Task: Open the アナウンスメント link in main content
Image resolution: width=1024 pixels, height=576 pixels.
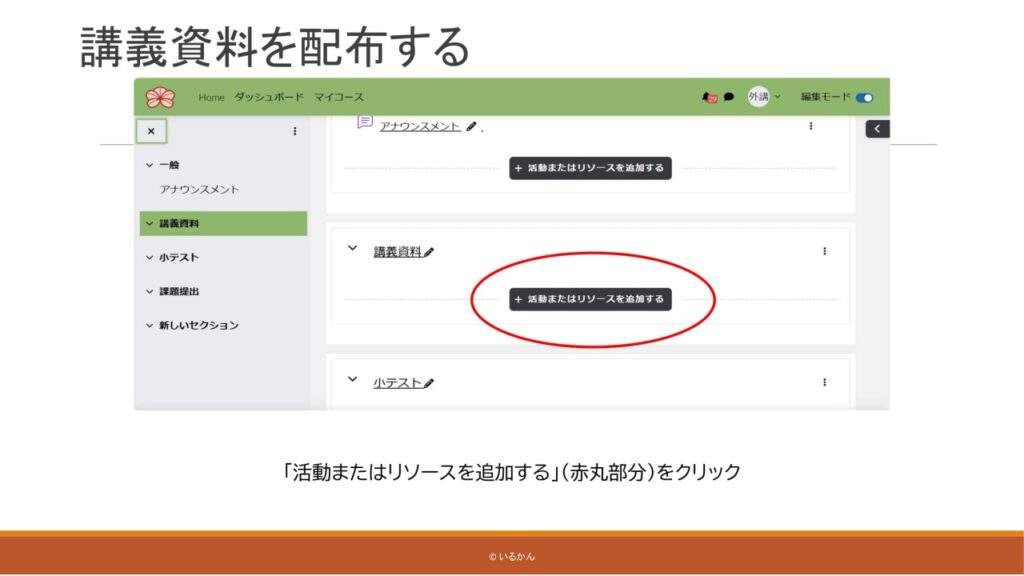Action: [x=420, y=127]
